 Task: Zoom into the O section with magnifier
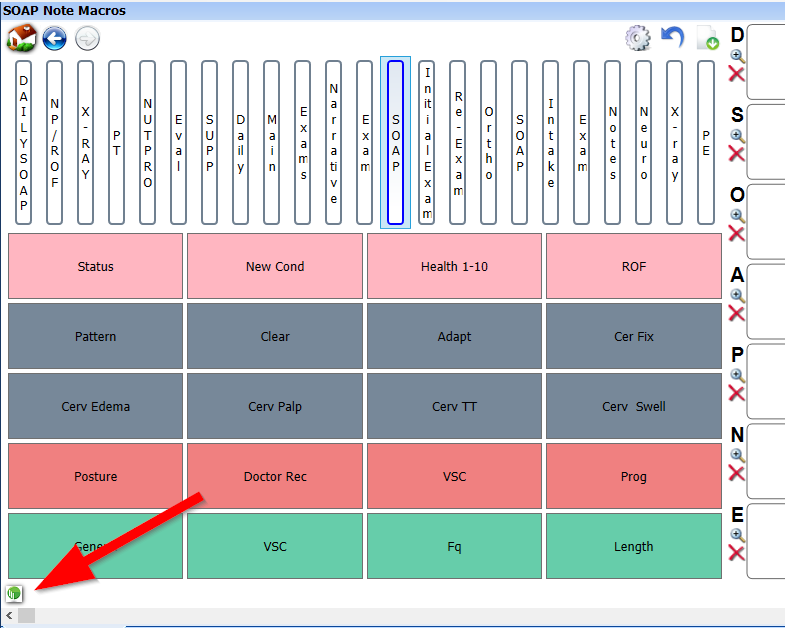(737, 216)
